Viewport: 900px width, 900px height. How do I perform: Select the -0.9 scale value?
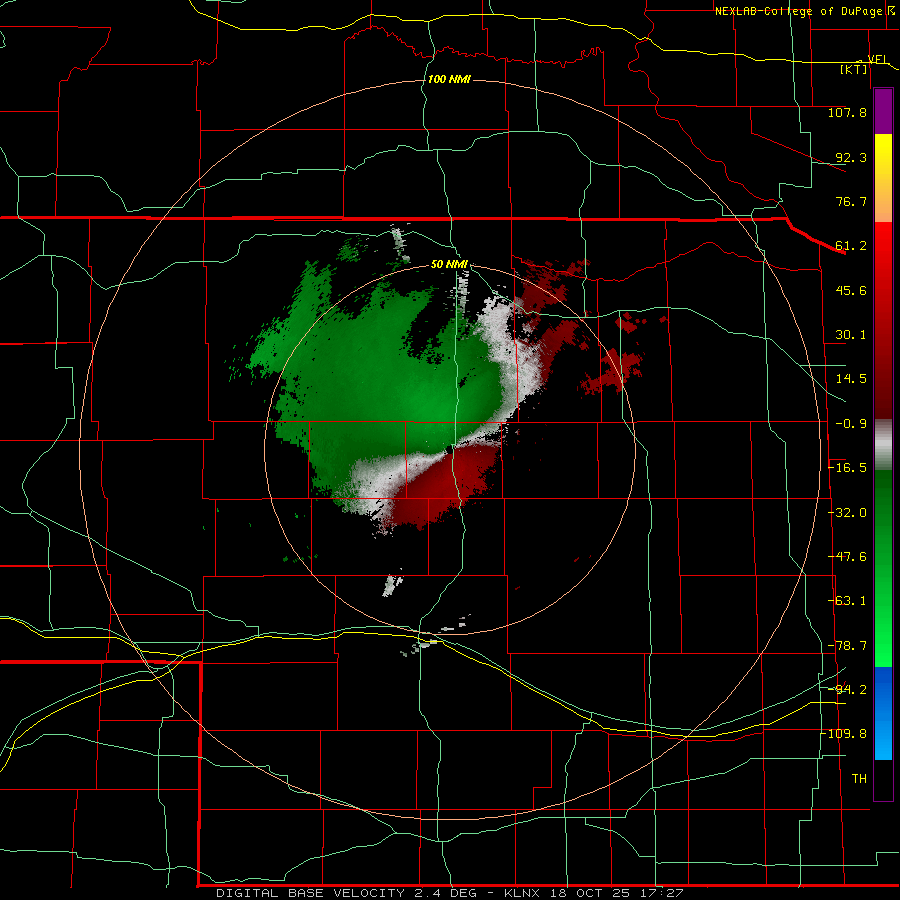coord(851,424)
